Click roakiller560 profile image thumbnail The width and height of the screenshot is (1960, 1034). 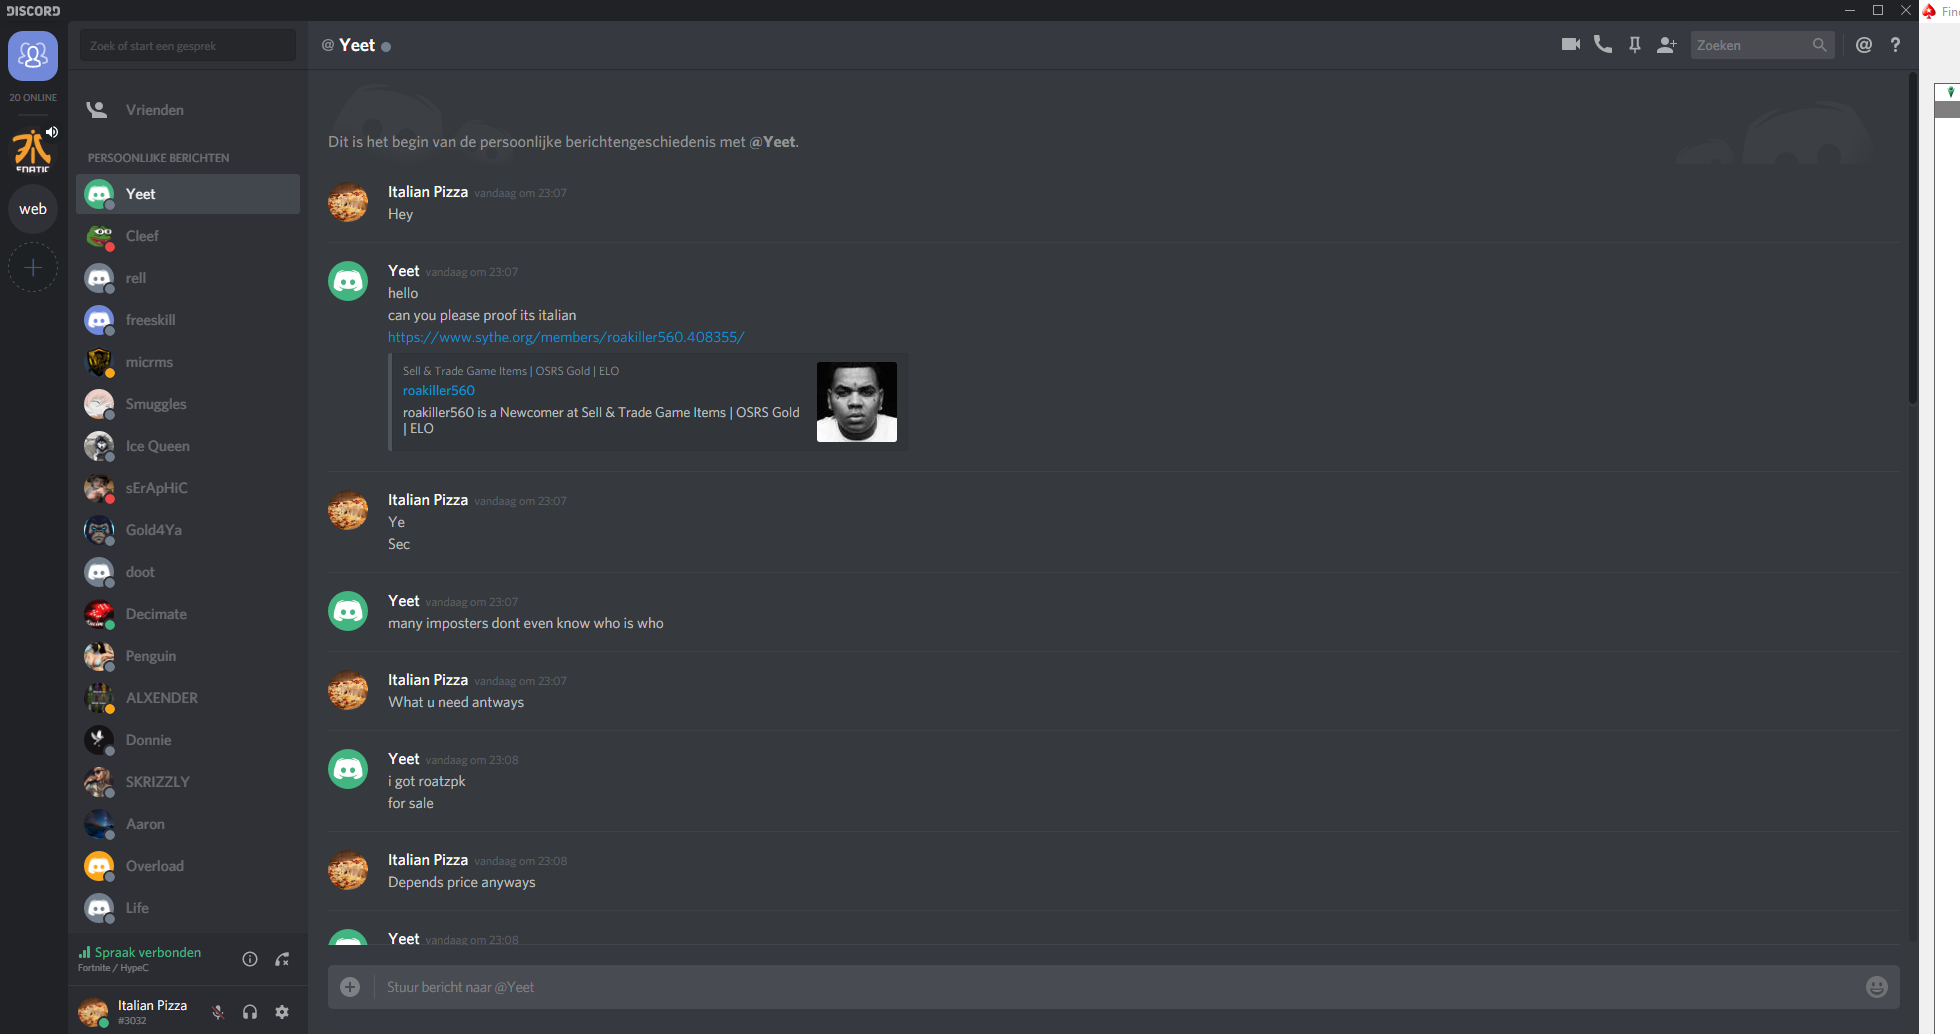[857, 402]
